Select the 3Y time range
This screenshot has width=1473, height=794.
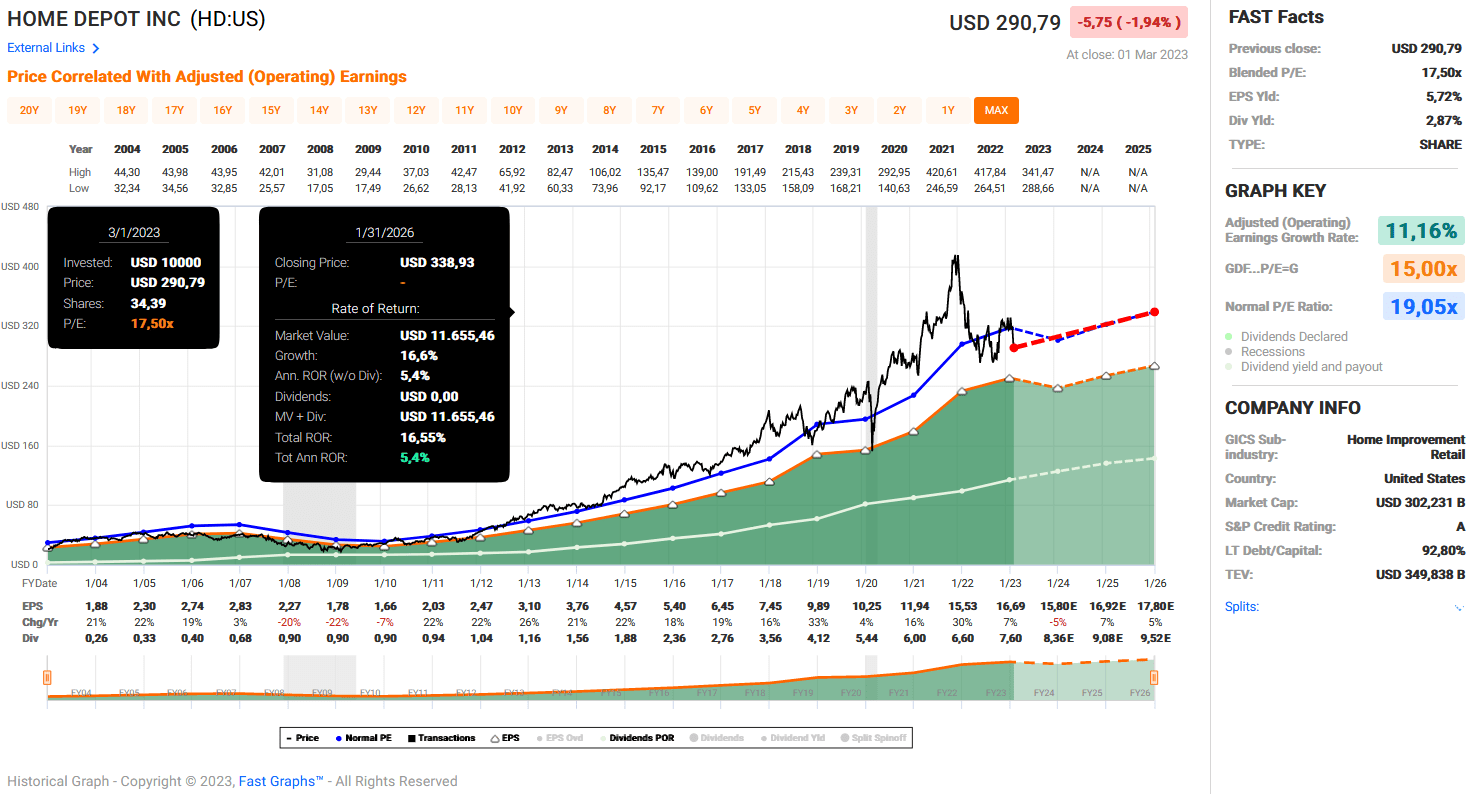click(851, 110)
